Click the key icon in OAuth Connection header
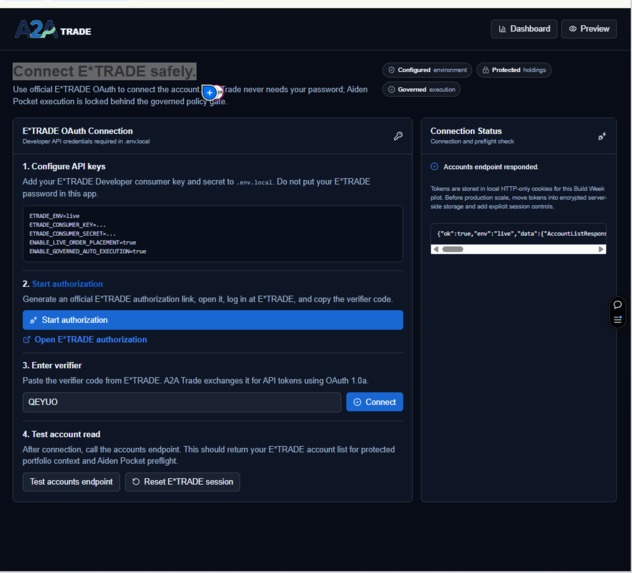Image resolution: width=632 pixels, height=573 pixels. (398, 136)
